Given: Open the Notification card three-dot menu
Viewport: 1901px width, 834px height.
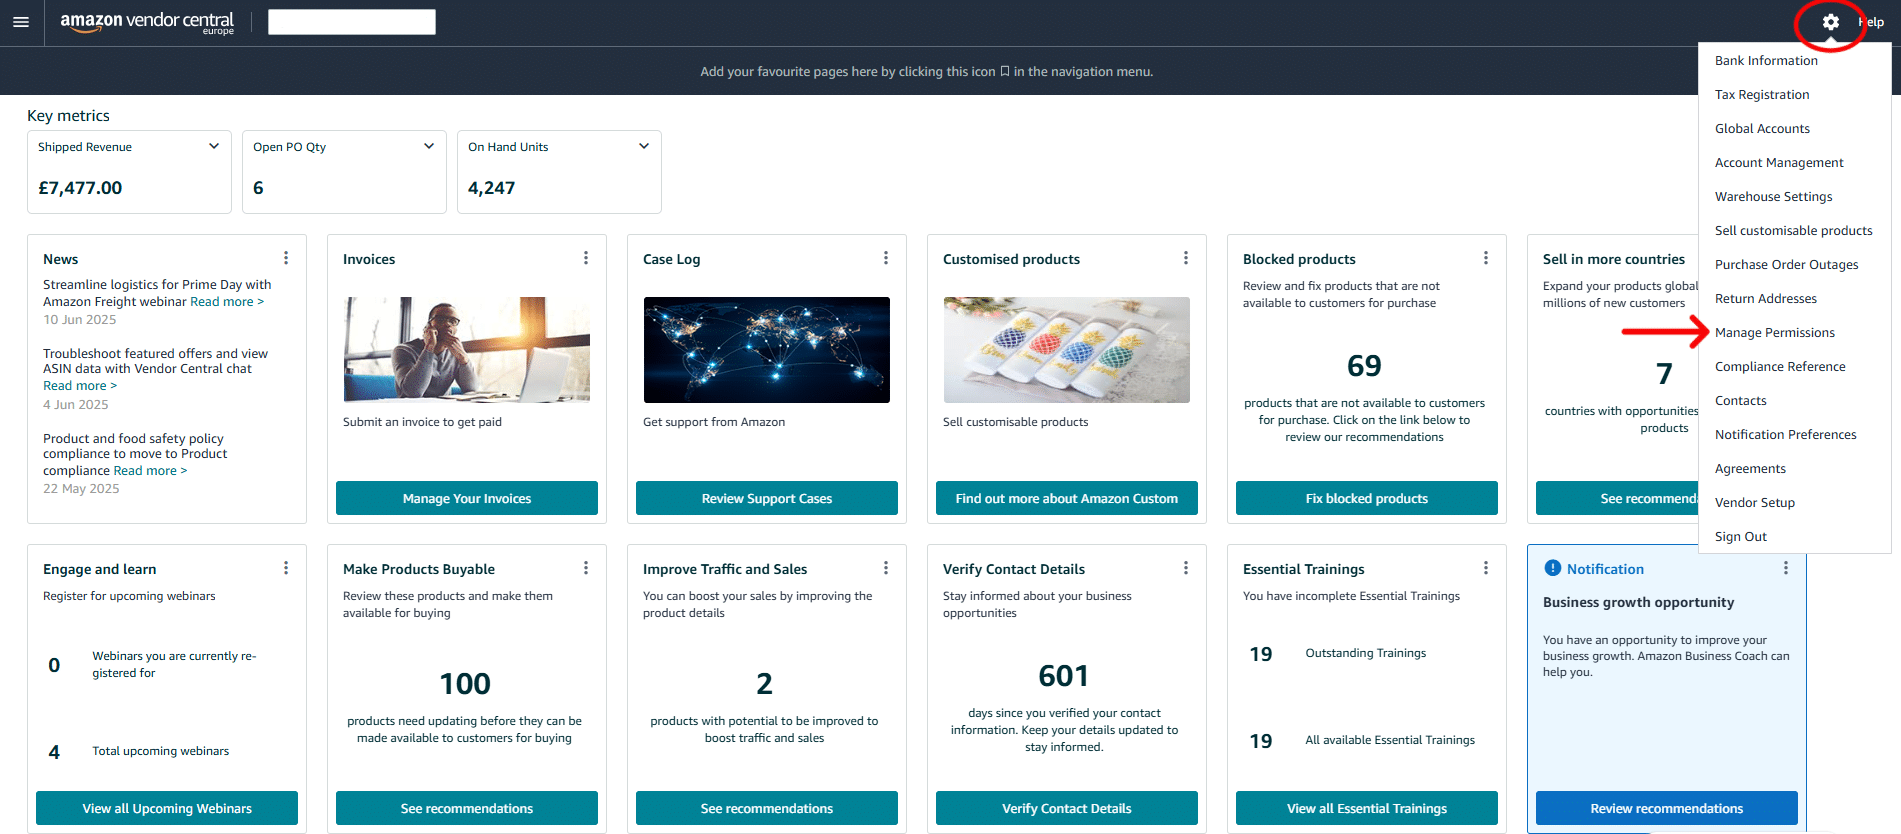Looking at the screenshot, I should (x=1786, y=568).
